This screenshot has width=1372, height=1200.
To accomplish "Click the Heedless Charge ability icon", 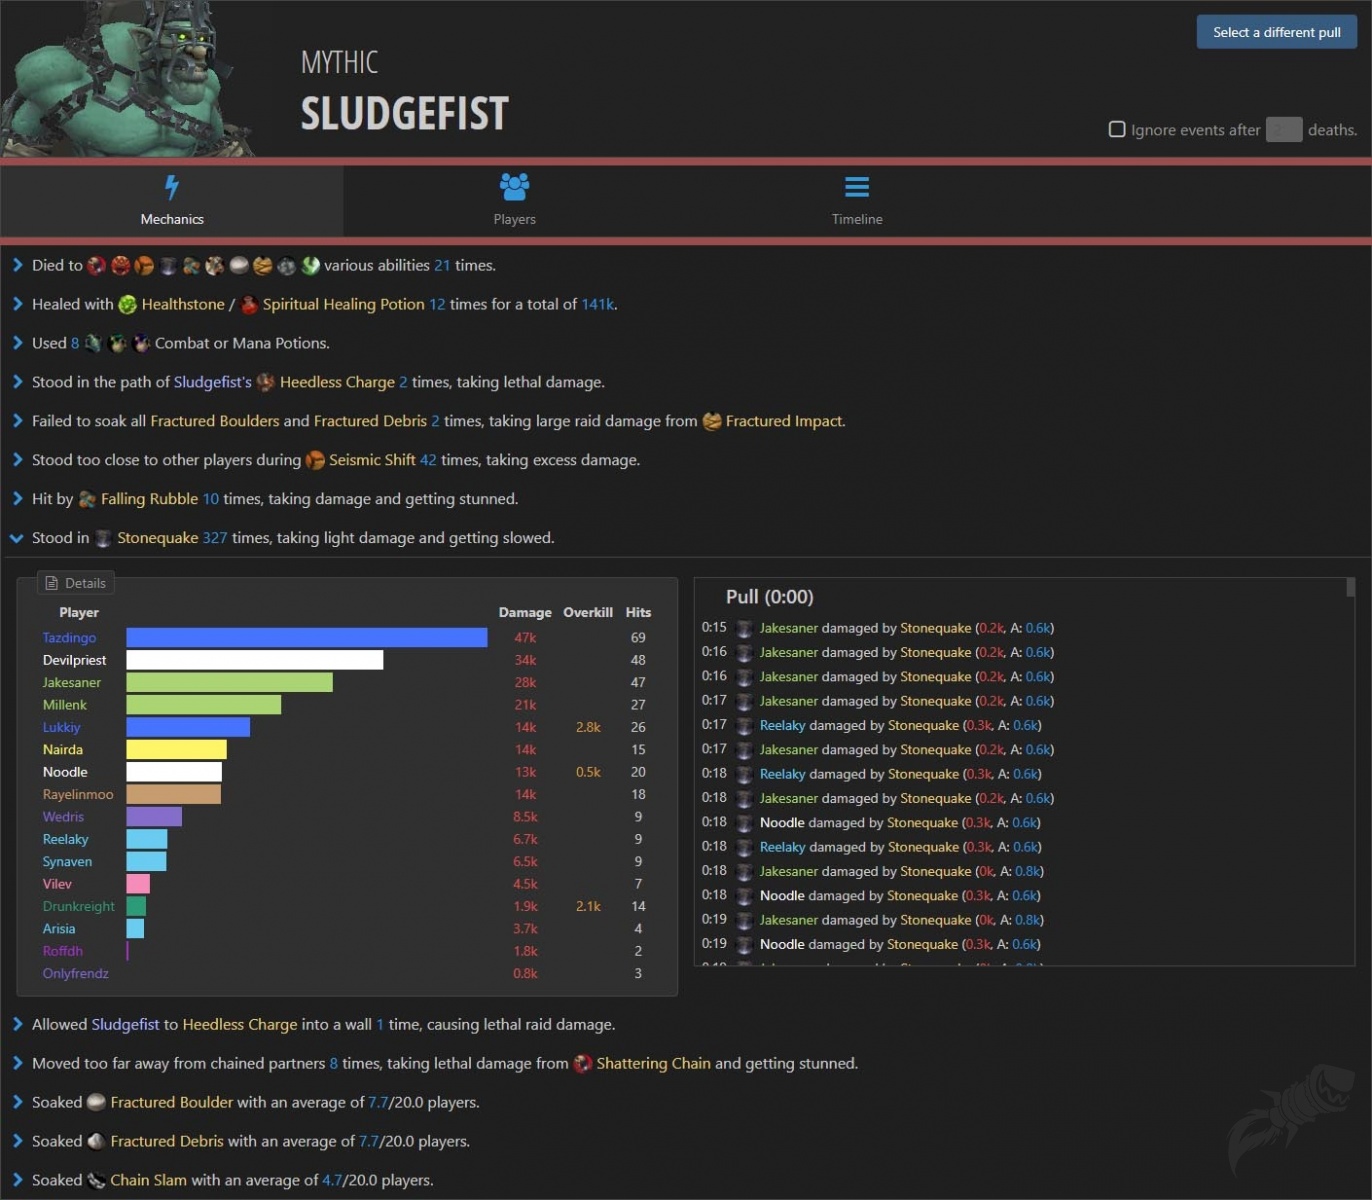I will tap(265, 382).
